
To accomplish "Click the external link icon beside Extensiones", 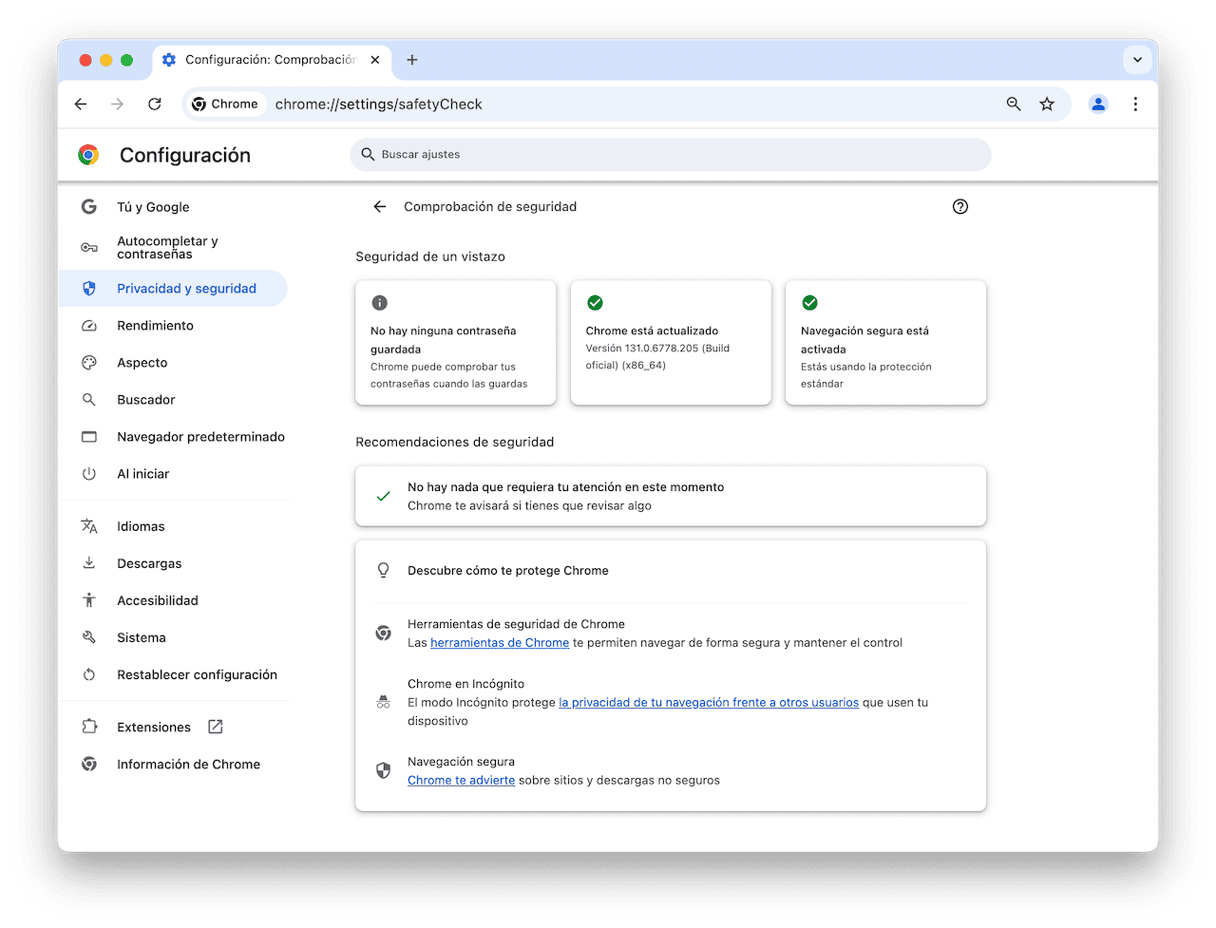I will 215,727.
